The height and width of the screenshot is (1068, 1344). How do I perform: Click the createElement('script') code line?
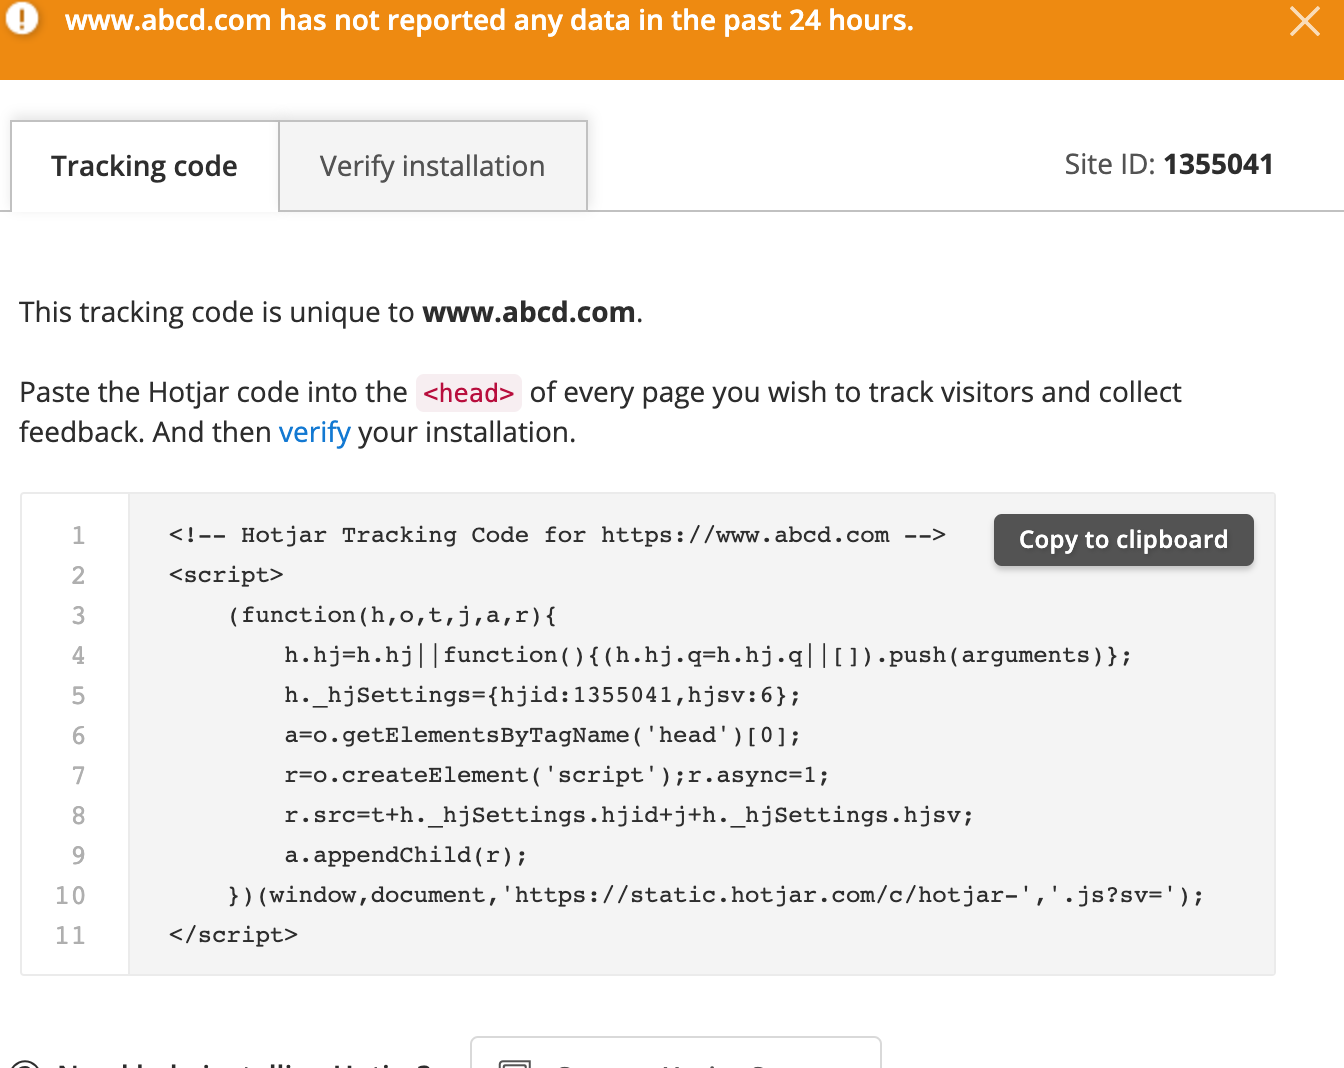coord(556,775)
